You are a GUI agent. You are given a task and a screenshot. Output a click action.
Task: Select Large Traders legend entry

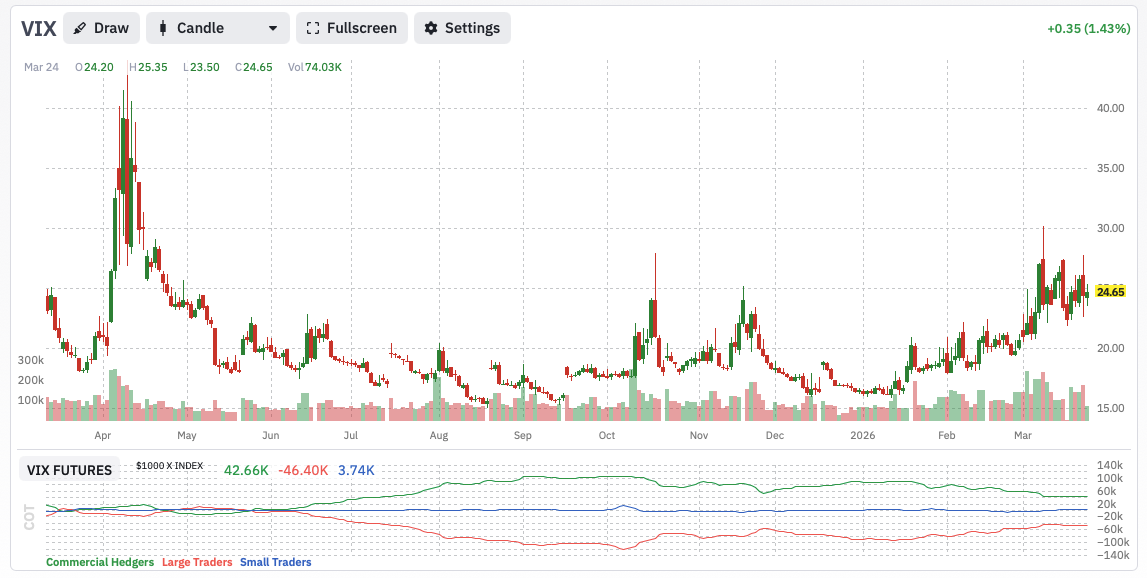[x=197, y=562]
